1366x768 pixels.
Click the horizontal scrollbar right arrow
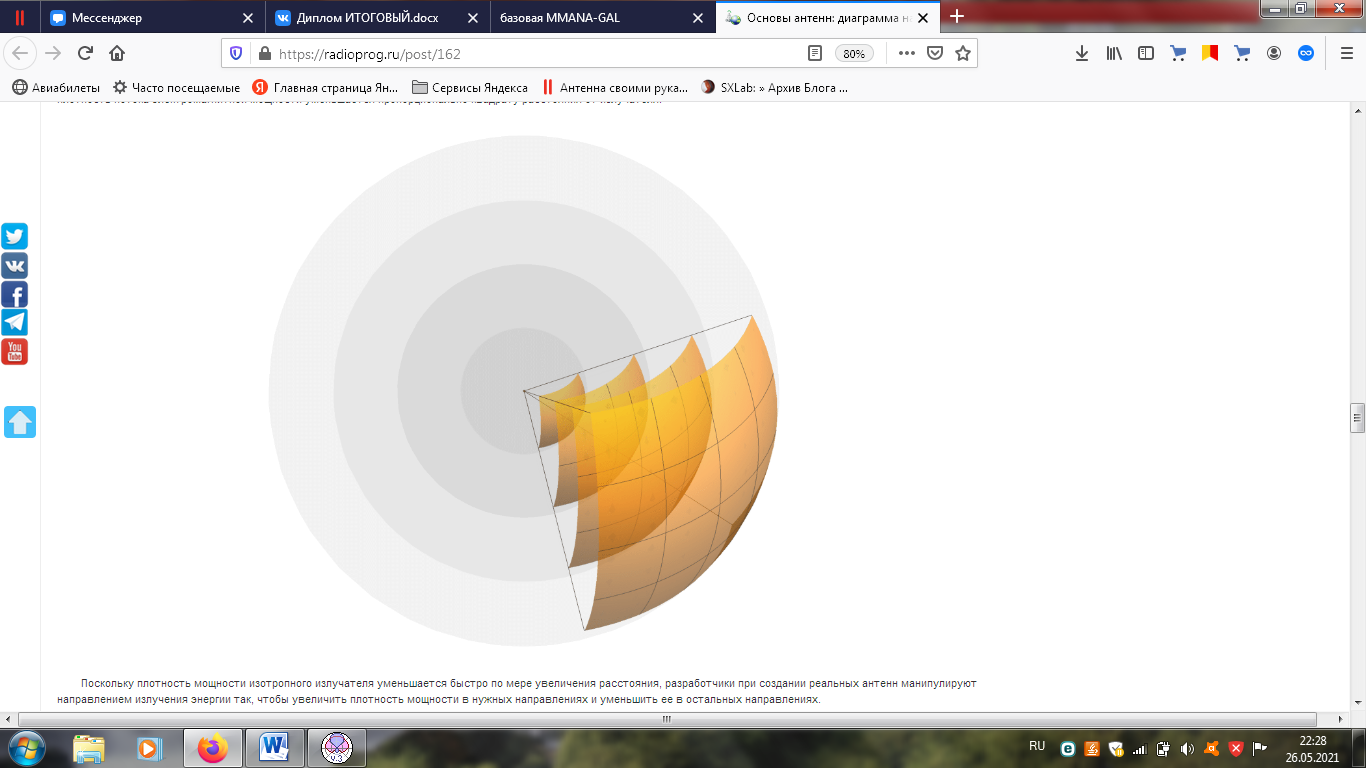[x=1339, y=719]
